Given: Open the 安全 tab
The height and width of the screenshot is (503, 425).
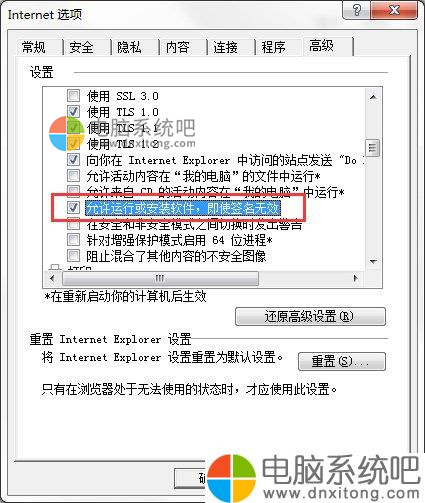Looking at the screenshot, I should point(81,47).
